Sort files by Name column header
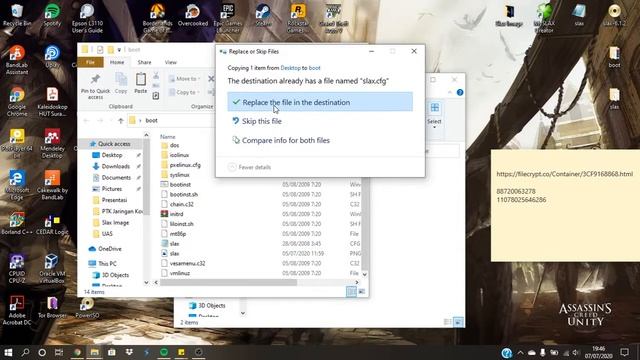Image resolution: width=640 pixels, height=360 pixels. click(168, 137)
